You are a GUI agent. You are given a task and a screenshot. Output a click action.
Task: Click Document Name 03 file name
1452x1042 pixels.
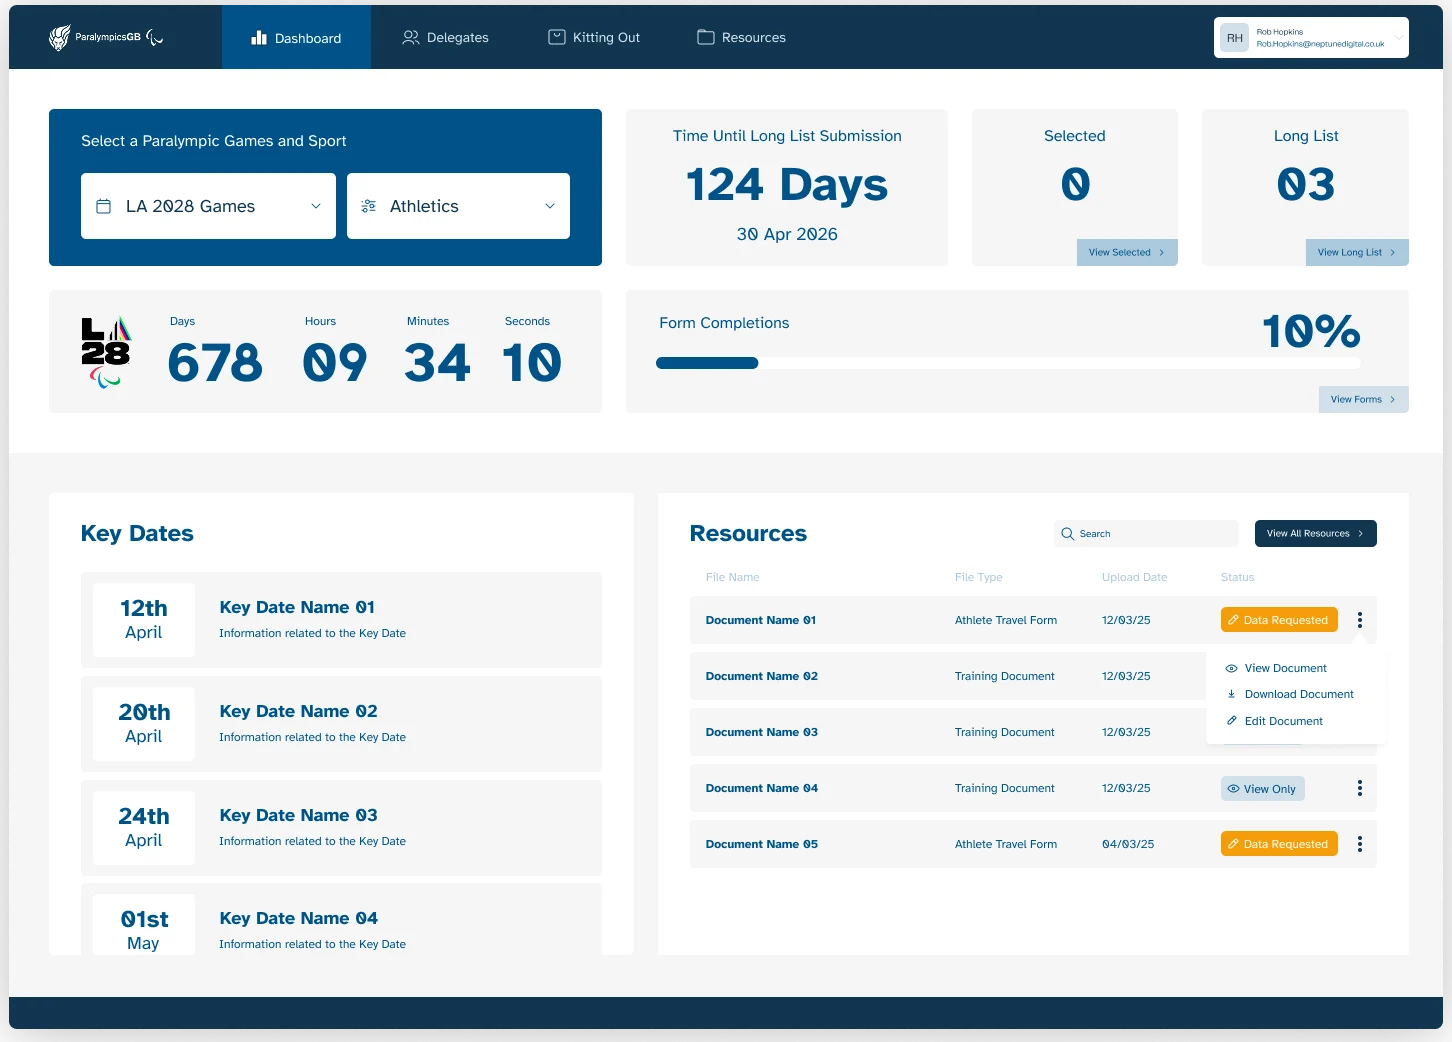(762, 732)
